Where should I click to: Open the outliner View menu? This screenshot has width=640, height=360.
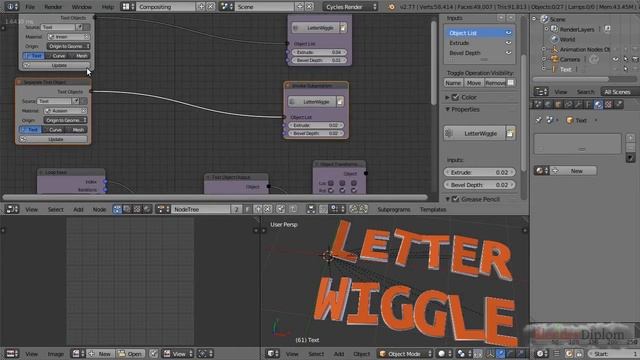[560, 92]
